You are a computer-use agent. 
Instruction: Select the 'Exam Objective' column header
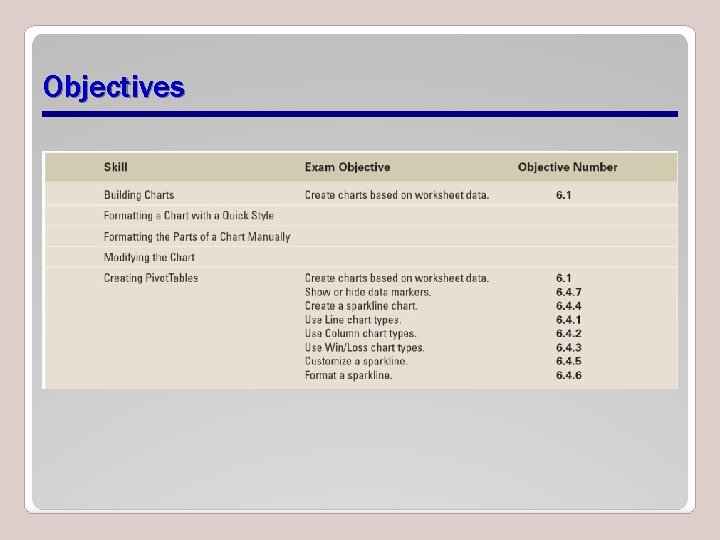(x=348, y=167)
